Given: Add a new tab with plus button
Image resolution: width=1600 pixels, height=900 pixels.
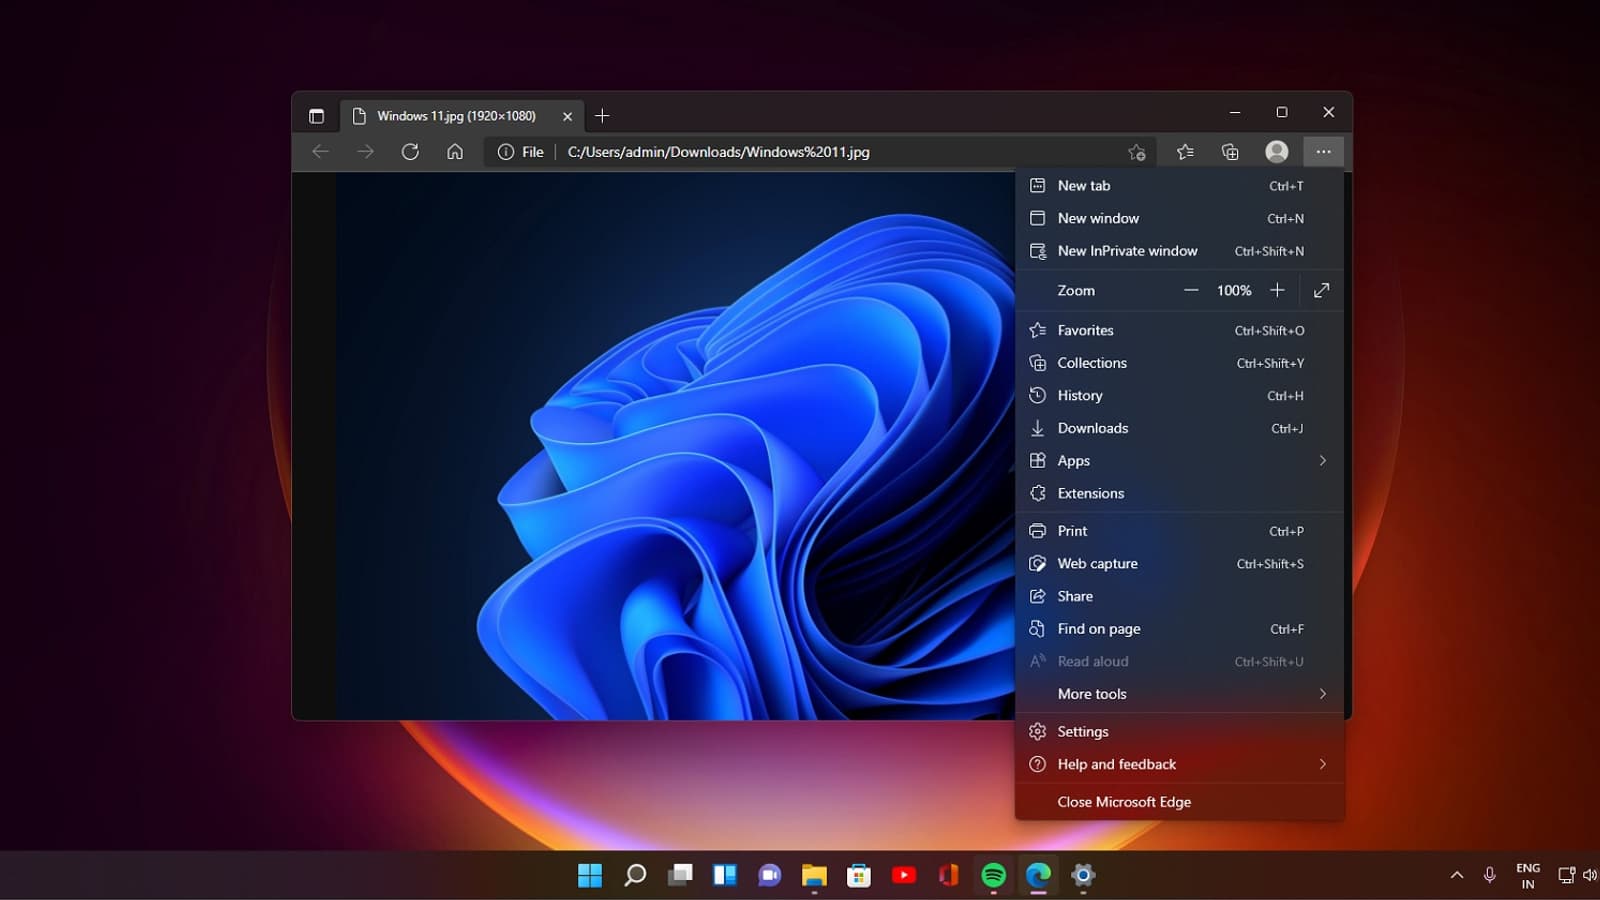Looking at the screenshot, I should [x=602, y=116].
